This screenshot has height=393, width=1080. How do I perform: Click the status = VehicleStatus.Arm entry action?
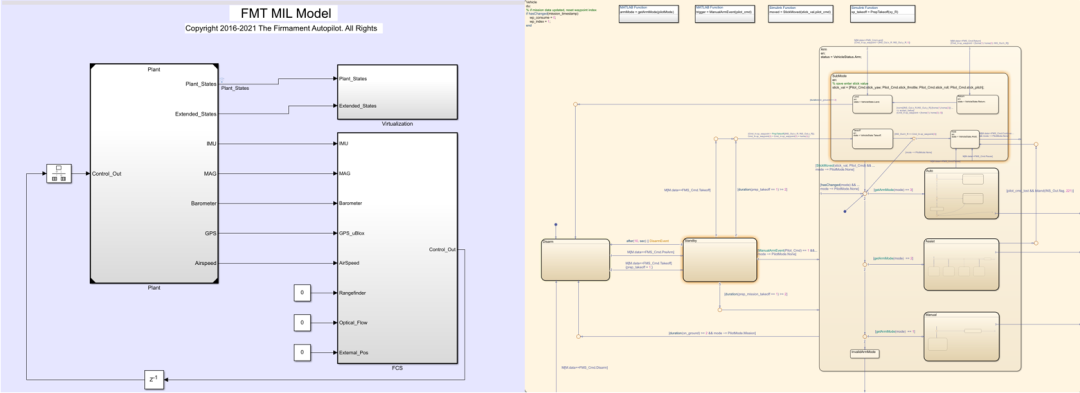(842, 58)
